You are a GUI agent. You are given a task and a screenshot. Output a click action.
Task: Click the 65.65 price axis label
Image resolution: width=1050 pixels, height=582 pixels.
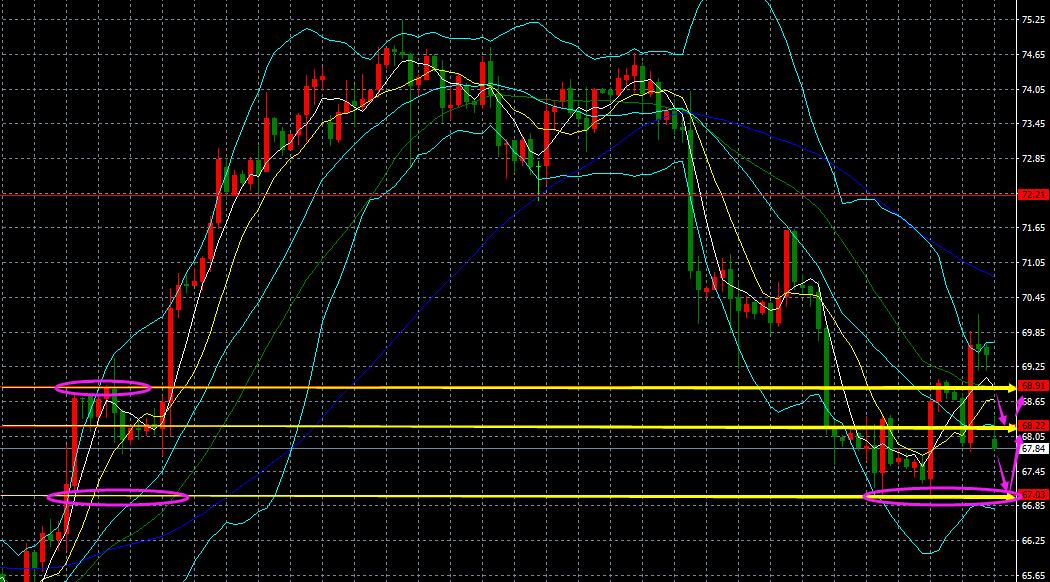(x=1033, y=576)
